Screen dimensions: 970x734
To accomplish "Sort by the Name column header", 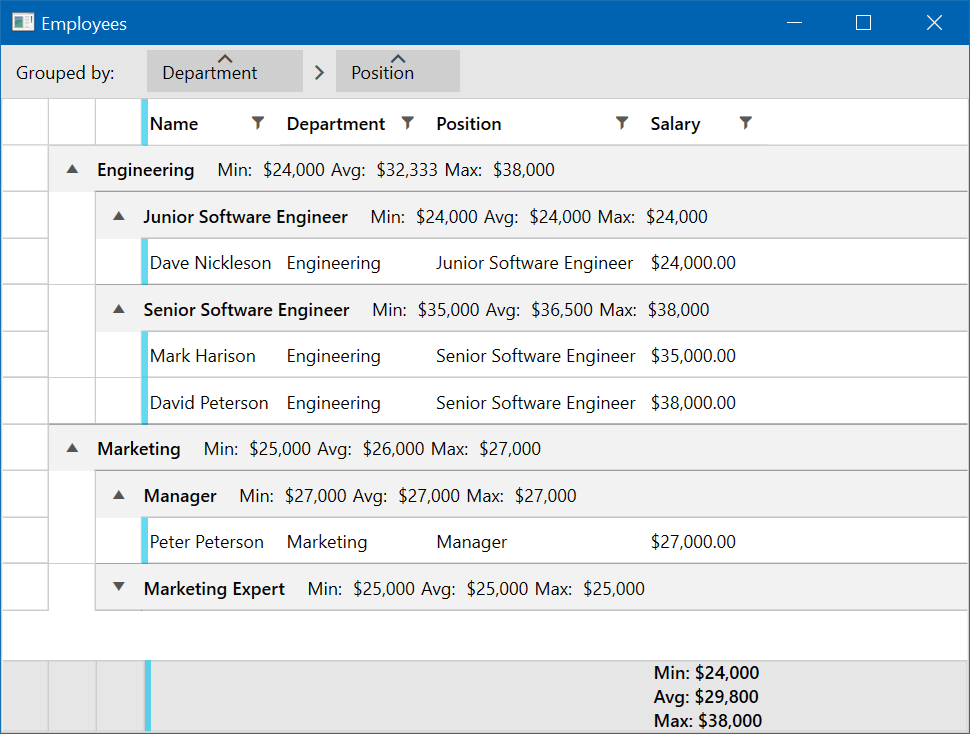I will point(174,124).
